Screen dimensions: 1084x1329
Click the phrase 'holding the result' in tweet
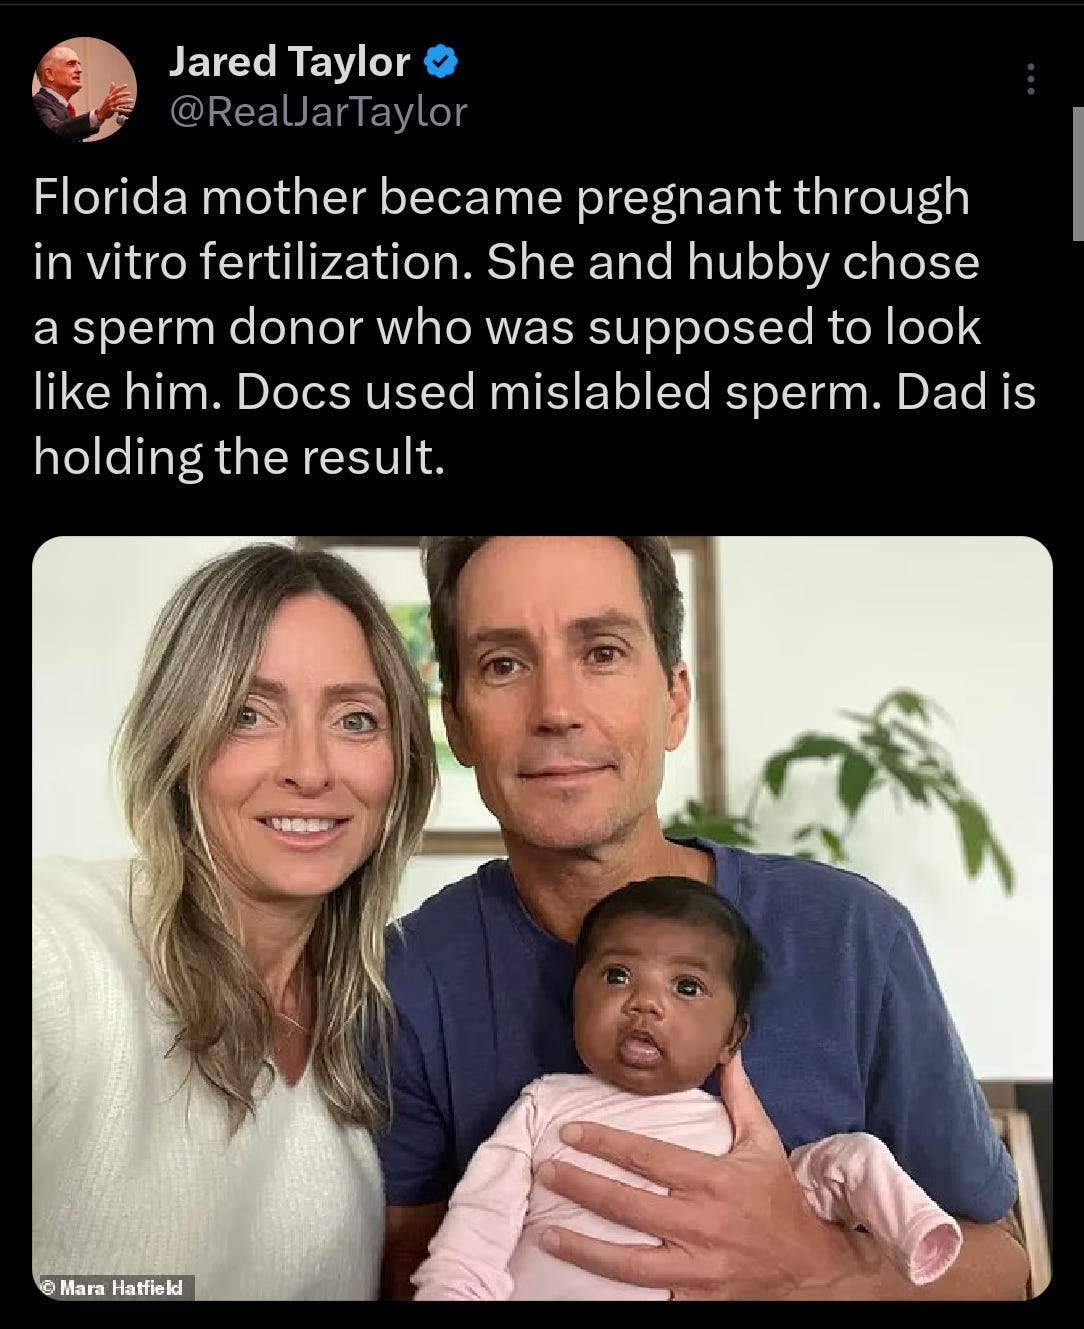(x=237, y=457)
